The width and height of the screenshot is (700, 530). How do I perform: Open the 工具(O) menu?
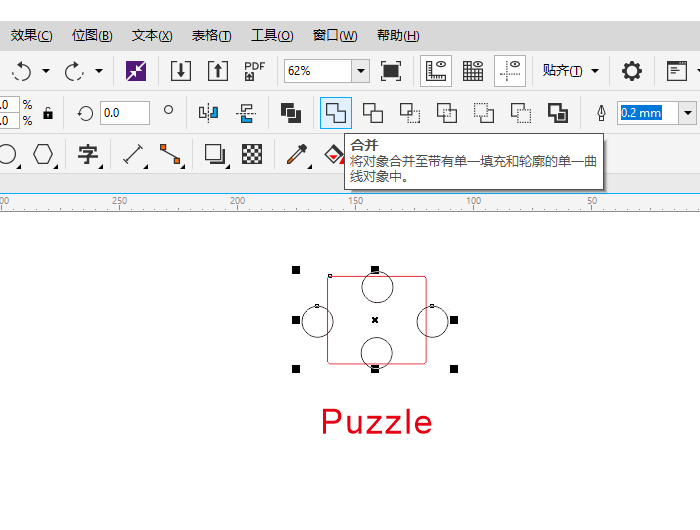[x=272, y=35]
